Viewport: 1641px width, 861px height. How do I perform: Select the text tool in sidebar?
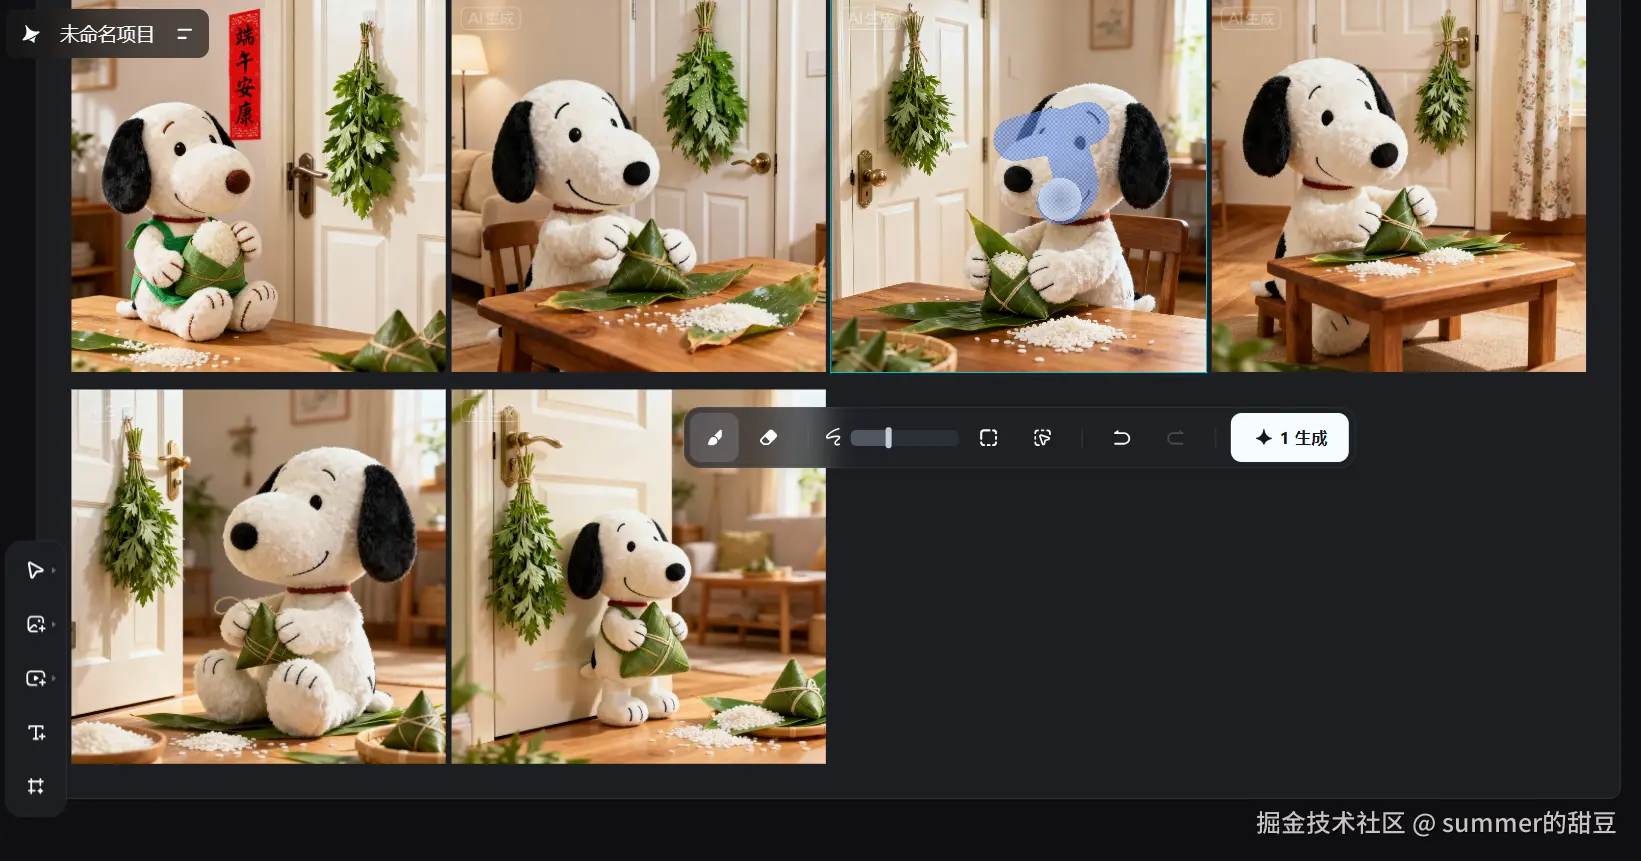(x=37, y=732)
